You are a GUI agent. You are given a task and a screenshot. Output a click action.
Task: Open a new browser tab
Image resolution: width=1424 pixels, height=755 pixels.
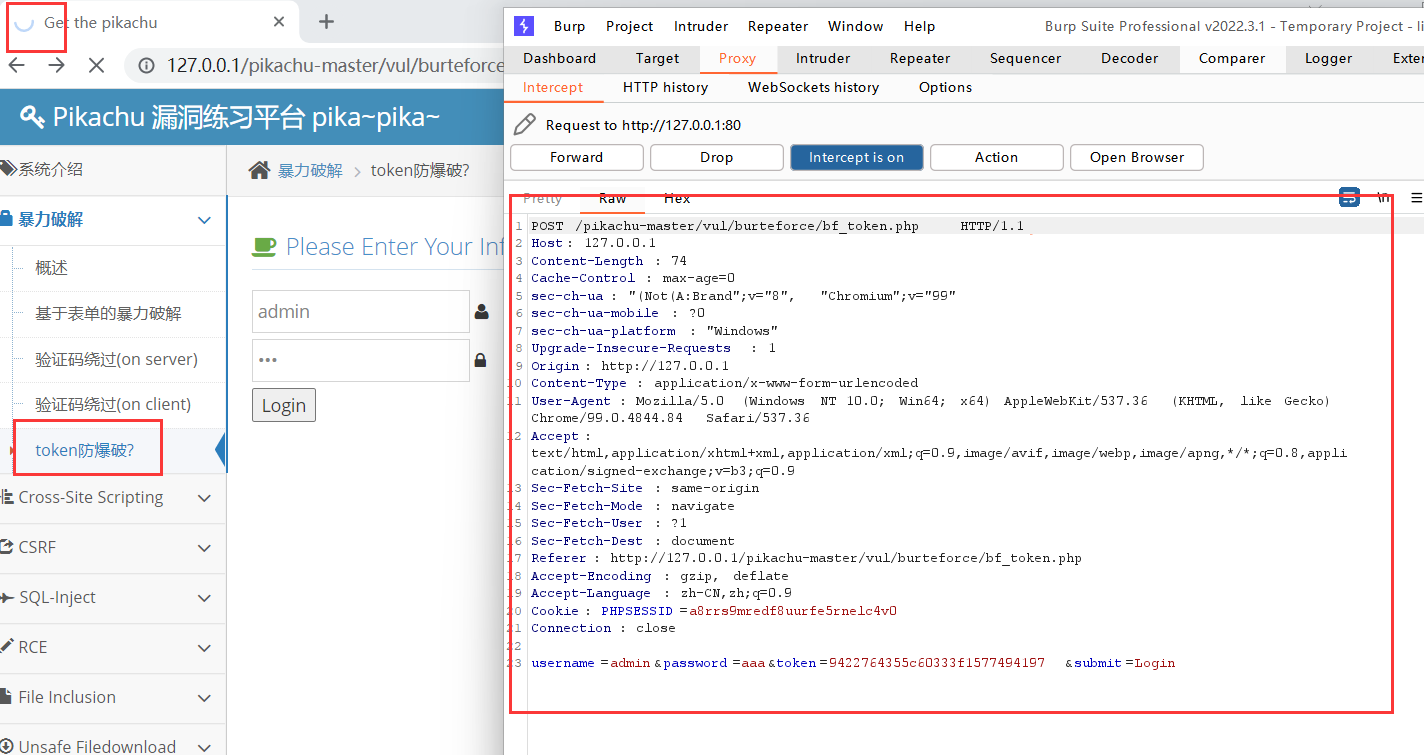click(x=326, y=22)
